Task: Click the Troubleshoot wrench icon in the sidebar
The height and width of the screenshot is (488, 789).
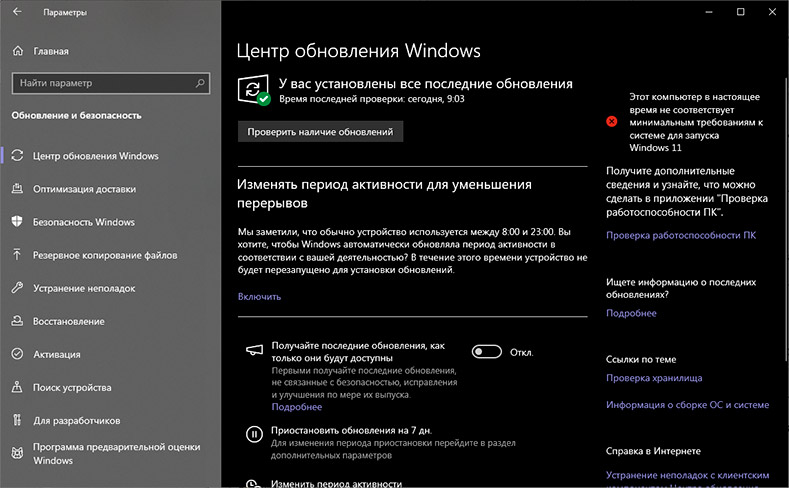Action: tap(17, 288)
